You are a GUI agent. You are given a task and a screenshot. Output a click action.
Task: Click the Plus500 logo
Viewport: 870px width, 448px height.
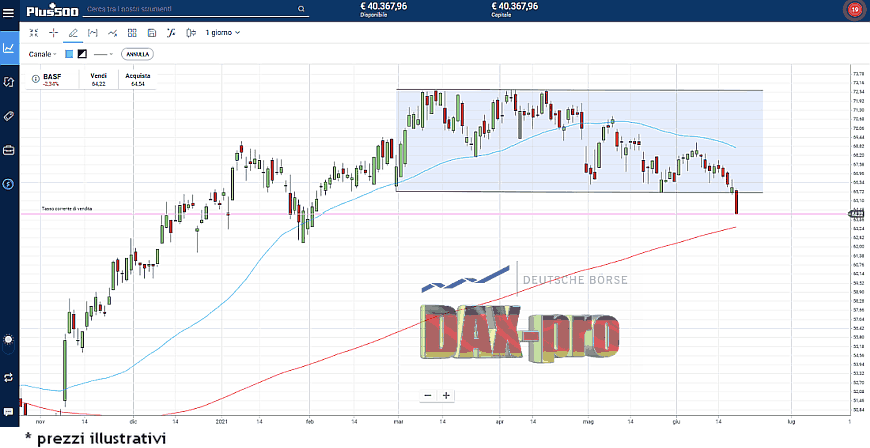(x=52, y=11)
